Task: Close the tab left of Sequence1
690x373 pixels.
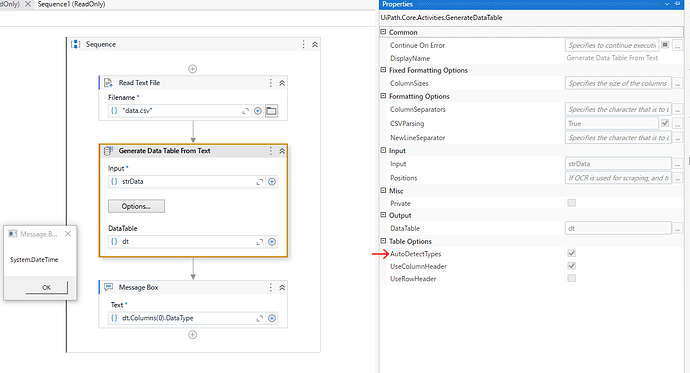Action: pyautogui.click(x=28, y=4)
